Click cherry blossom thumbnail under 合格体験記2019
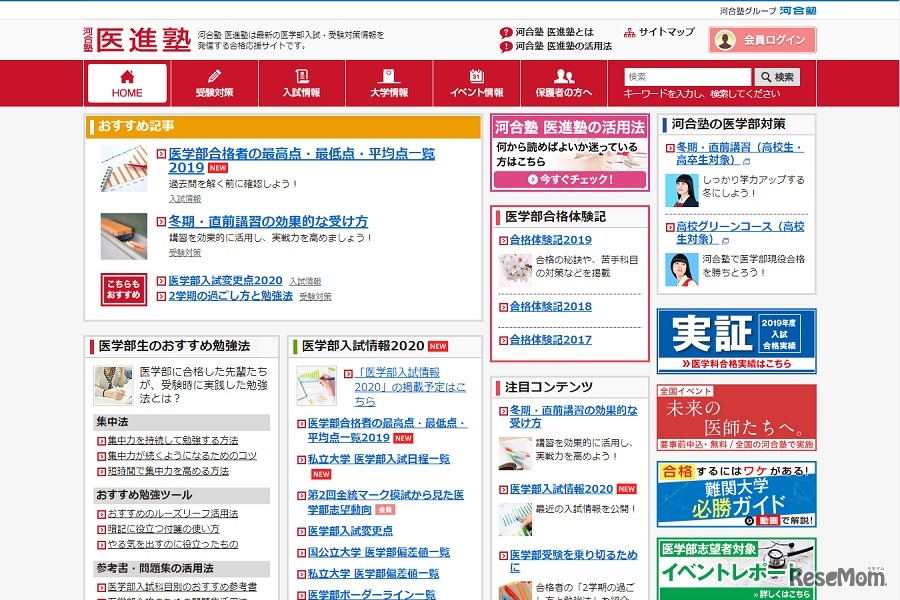This screenshot has width=900, height=600. click(515, 269)
